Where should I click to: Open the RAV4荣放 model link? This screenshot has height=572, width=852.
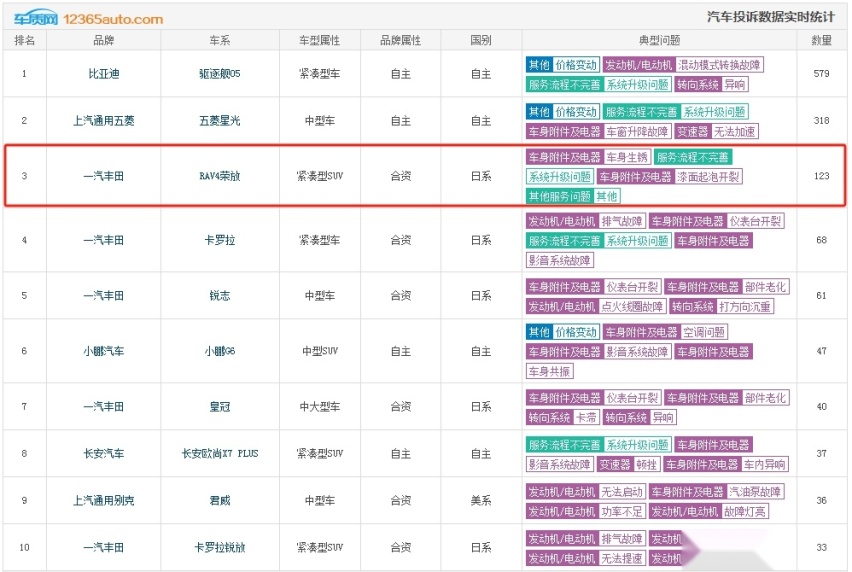pos(220,176)
